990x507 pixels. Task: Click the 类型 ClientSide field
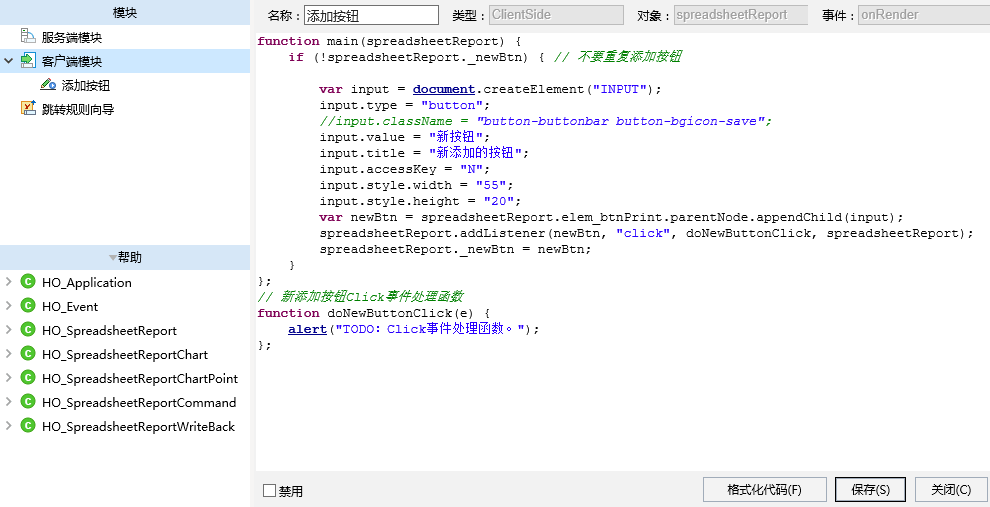point(556,15)
